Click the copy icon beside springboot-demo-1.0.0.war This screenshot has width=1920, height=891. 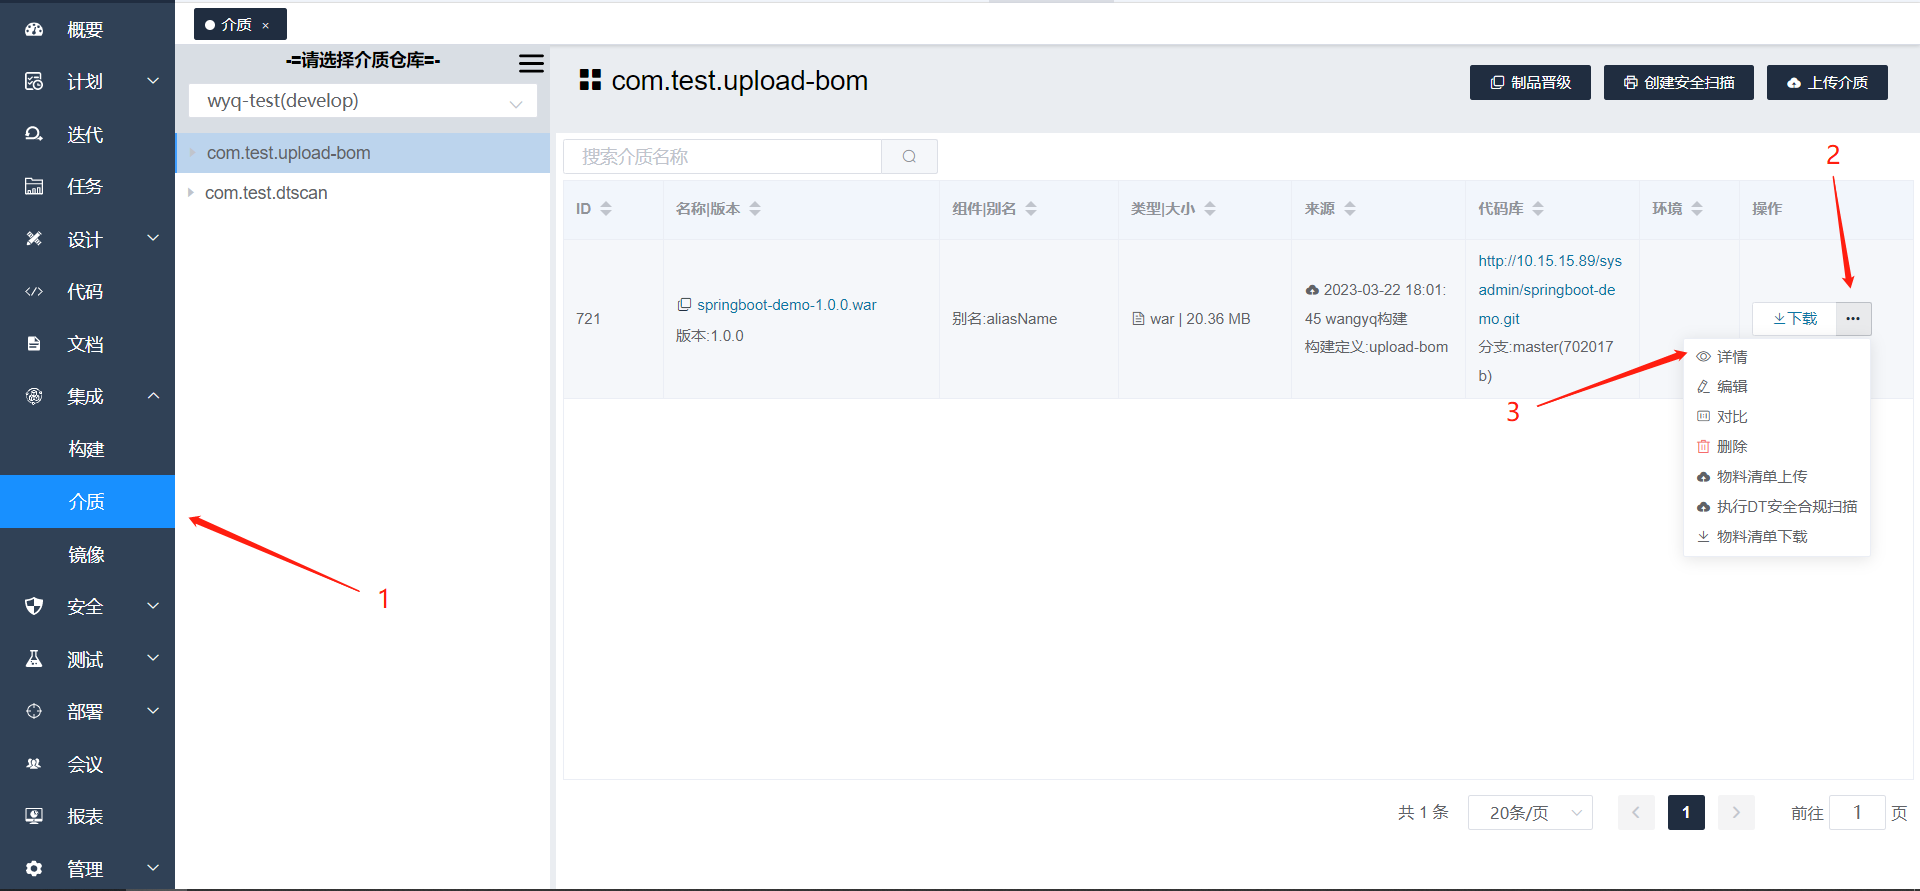coord(684,304)
